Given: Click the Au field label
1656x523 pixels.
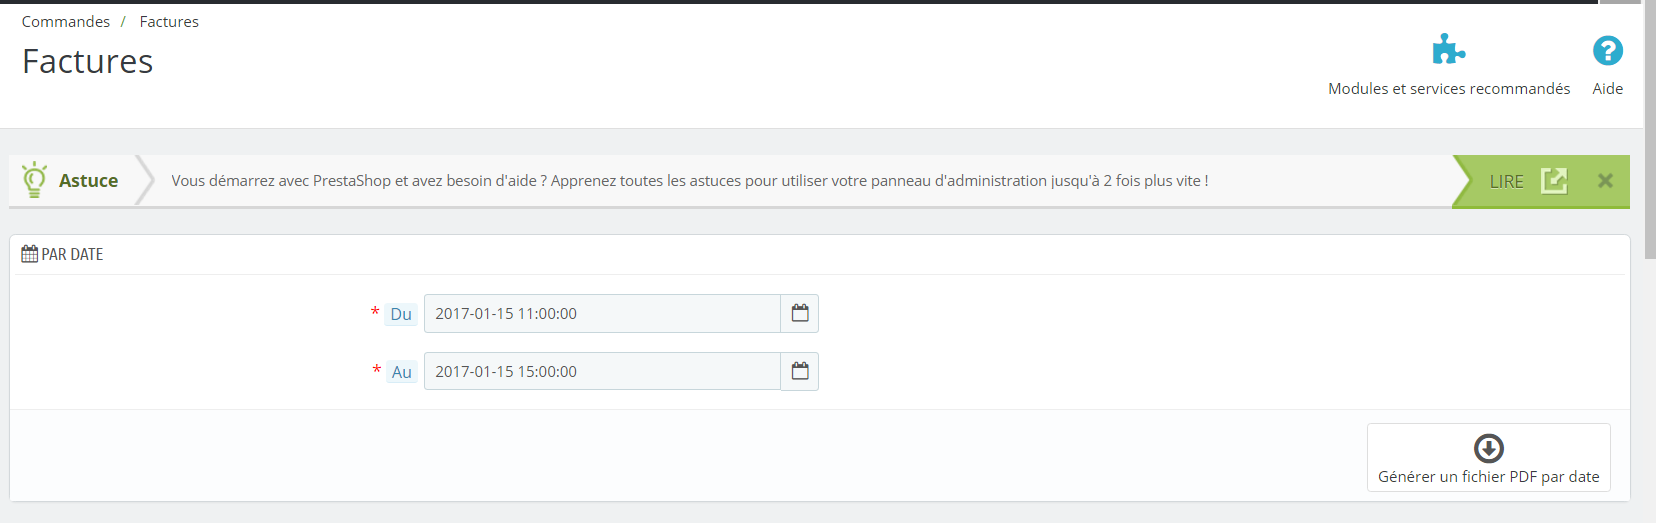Looking at the screenshot, I should 401,372.
